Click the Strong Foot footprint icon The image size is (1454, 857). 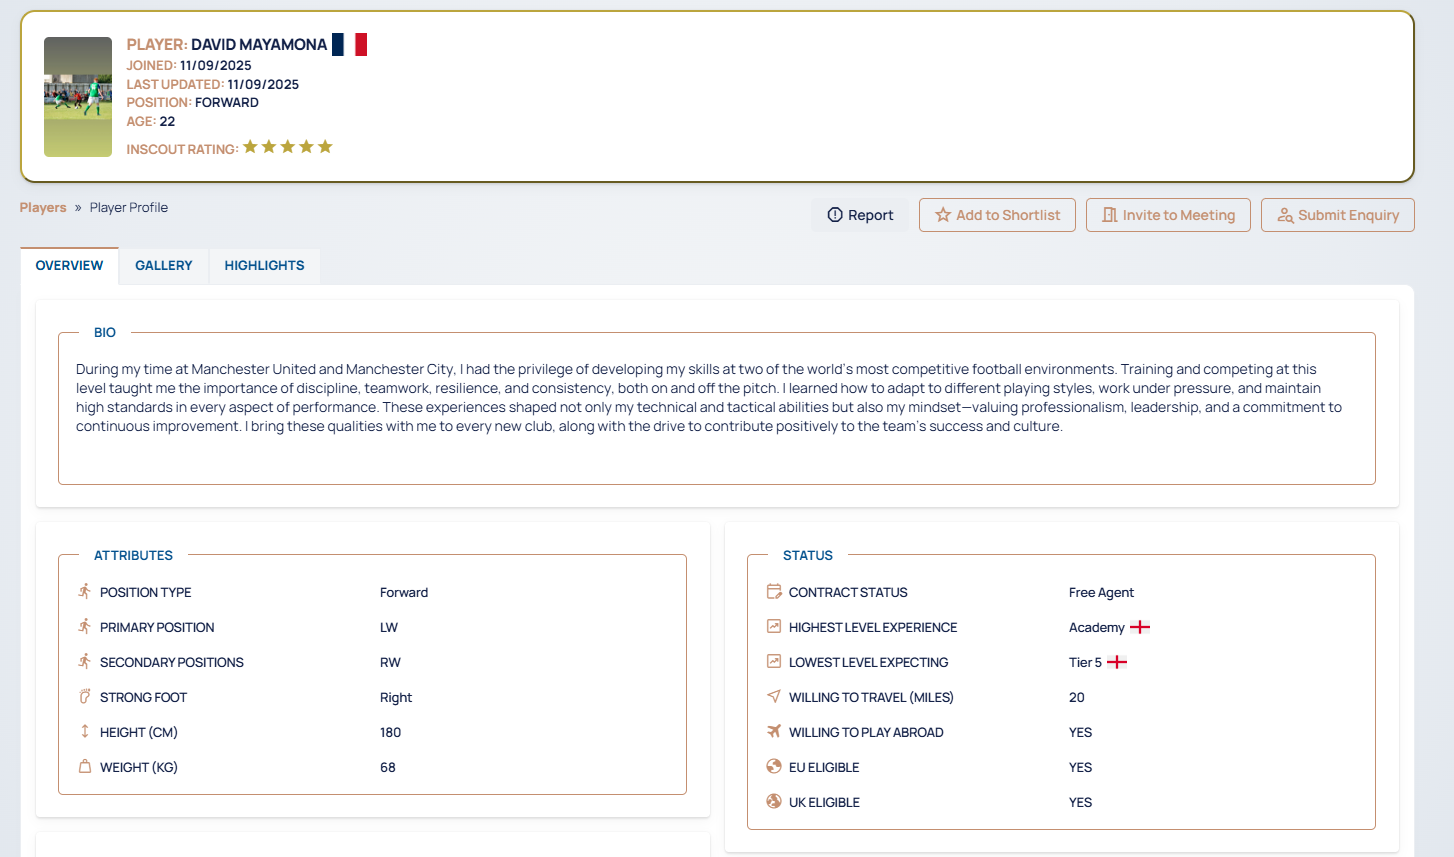pos(85,697)
